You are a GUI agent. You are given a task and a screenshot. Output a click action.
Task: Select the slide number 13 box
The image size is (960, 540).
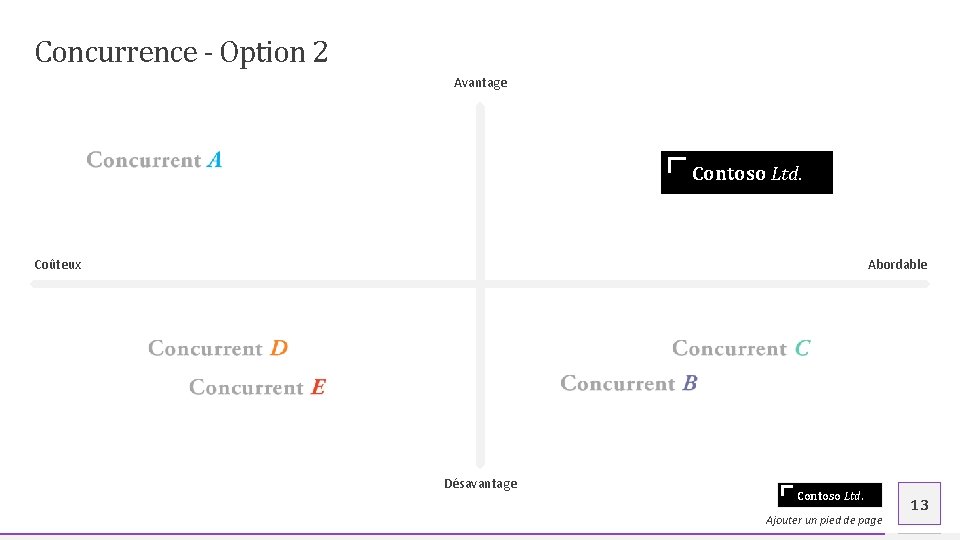(x=919, y=504)
